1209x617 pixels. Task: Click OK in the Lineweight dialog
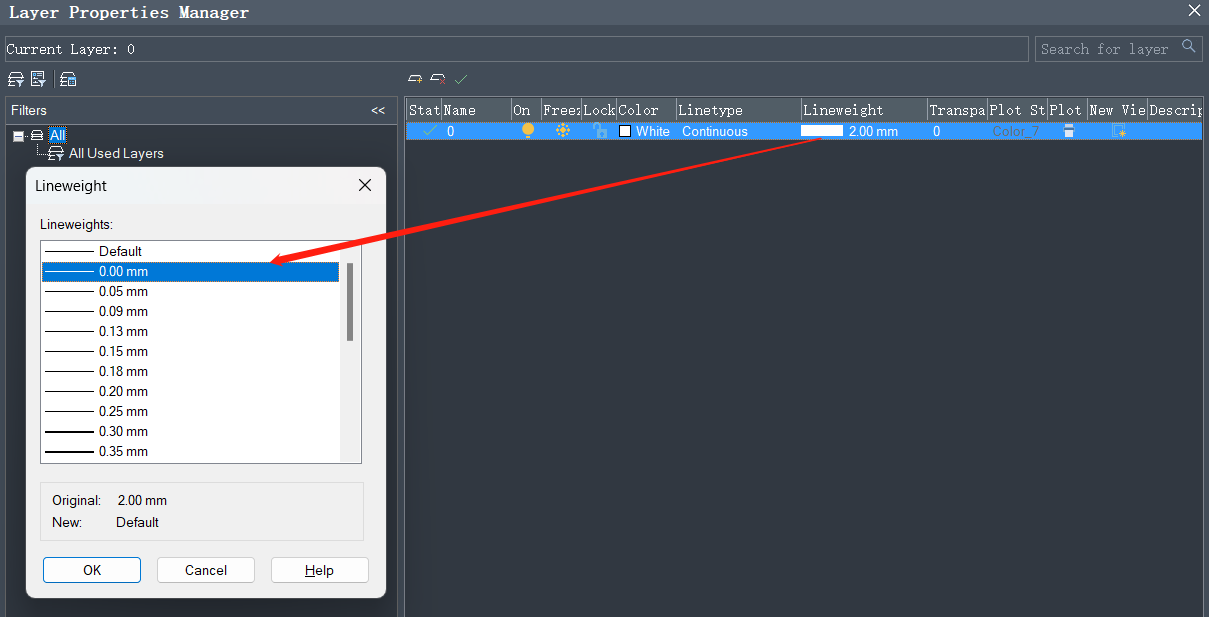tap(92, 570)
